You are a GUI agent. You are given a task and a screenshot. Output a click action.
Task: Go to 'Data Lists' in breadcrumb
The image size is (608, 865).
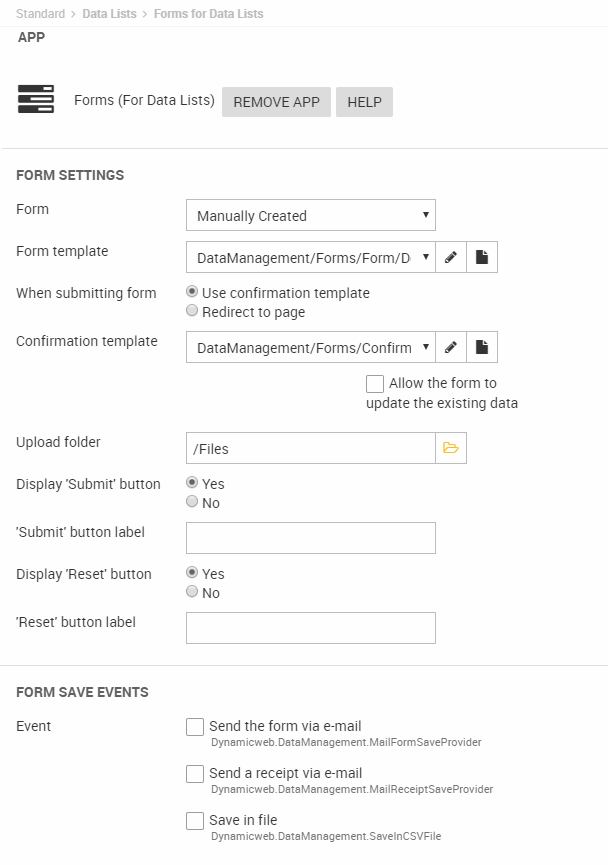[x=110, y=14]
